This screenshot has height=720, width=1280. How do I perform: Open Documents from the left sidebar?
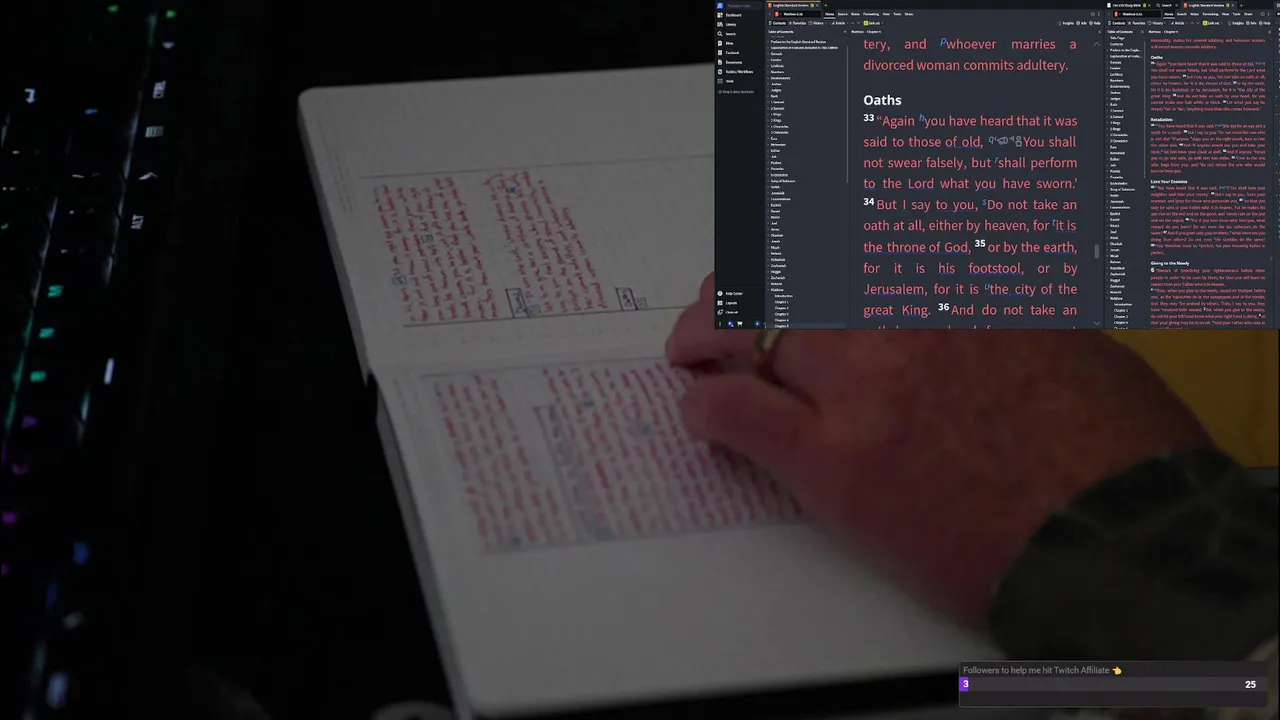coord(733,62)
